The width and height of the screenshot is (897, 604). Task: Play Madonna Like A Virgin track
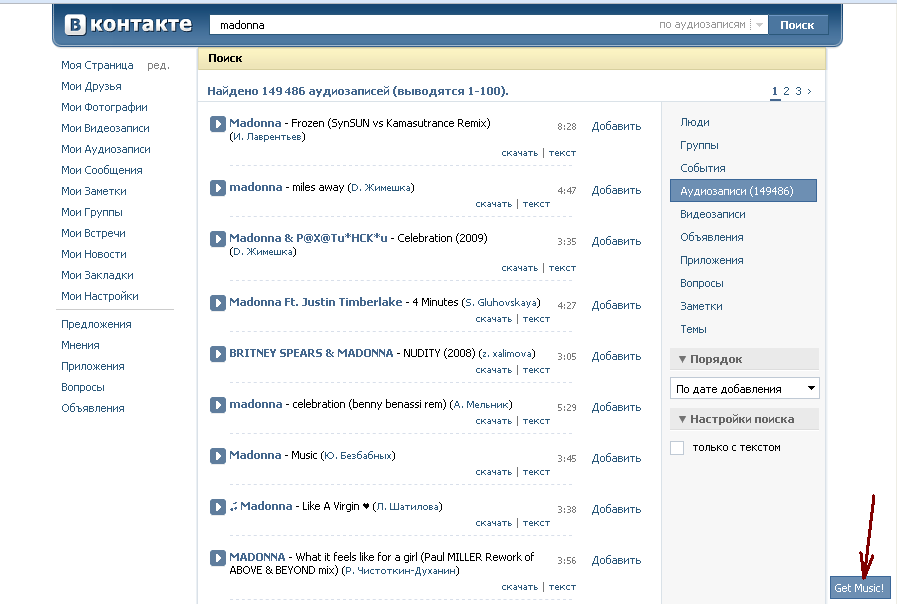click(217, 507)
